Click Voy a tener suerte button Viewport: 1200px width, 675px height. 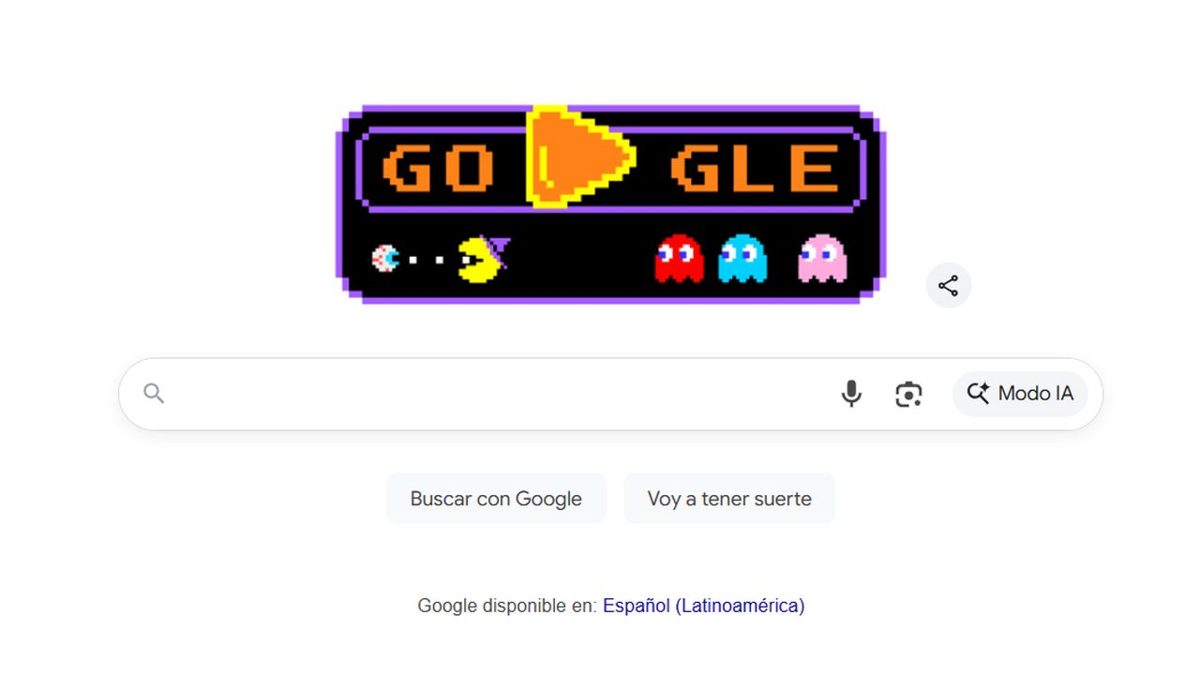pos(729,498)
